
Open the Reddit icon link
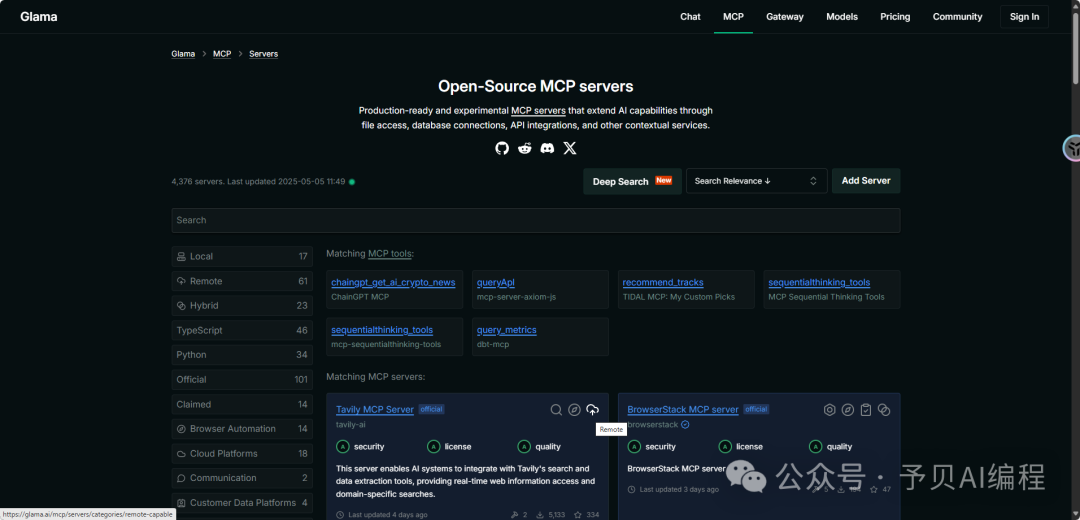[x=525, y=148]
